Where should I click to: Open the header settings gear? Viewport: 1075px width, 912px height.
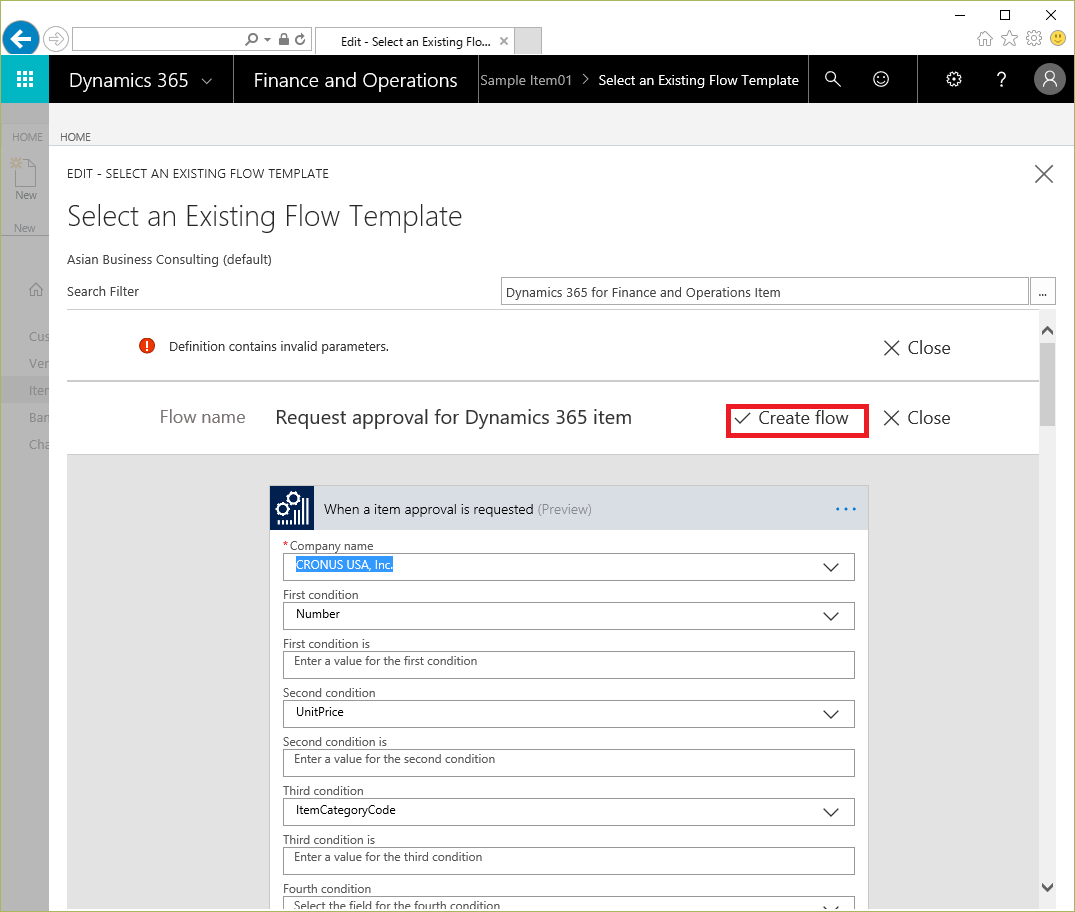954,80
